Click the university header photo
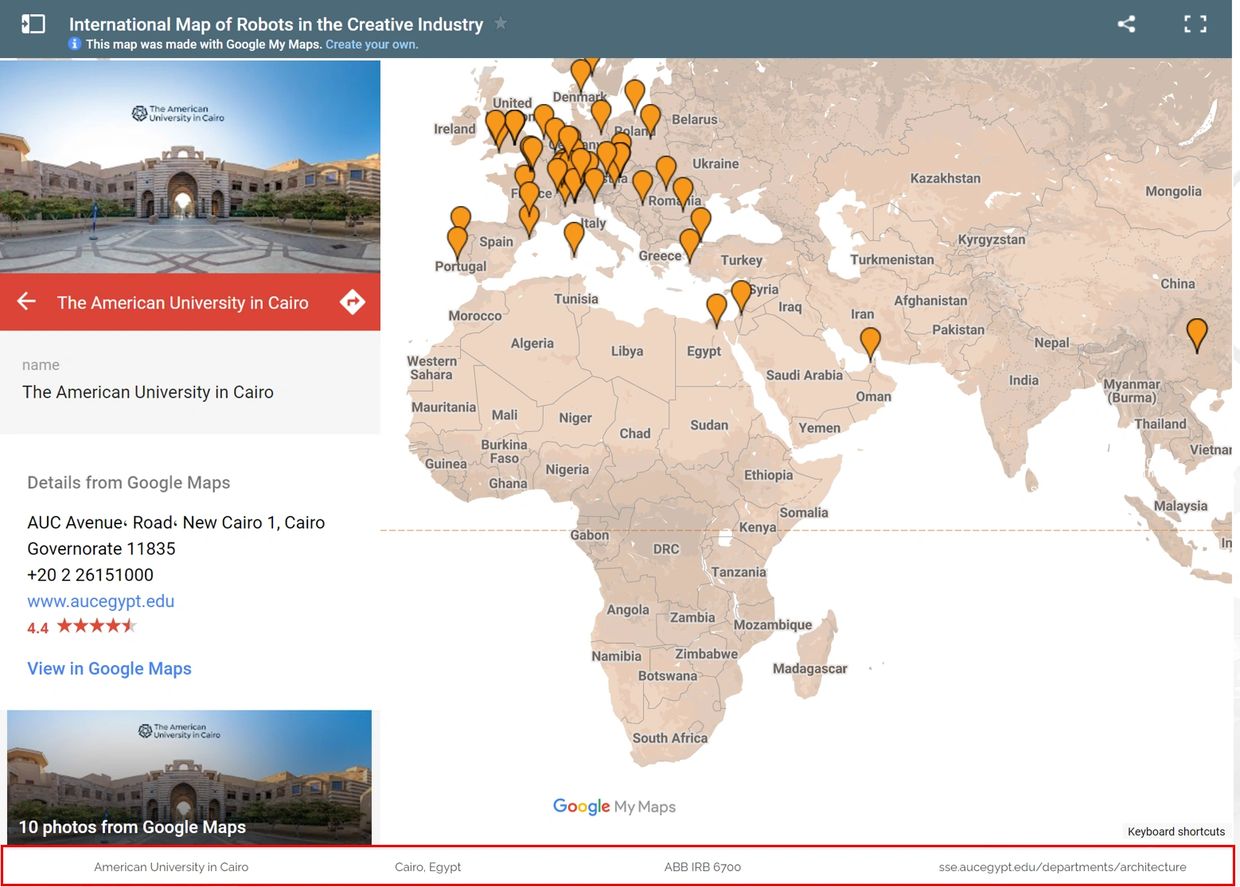This screenshot has height=887, width=1240. tap(190, 167)
